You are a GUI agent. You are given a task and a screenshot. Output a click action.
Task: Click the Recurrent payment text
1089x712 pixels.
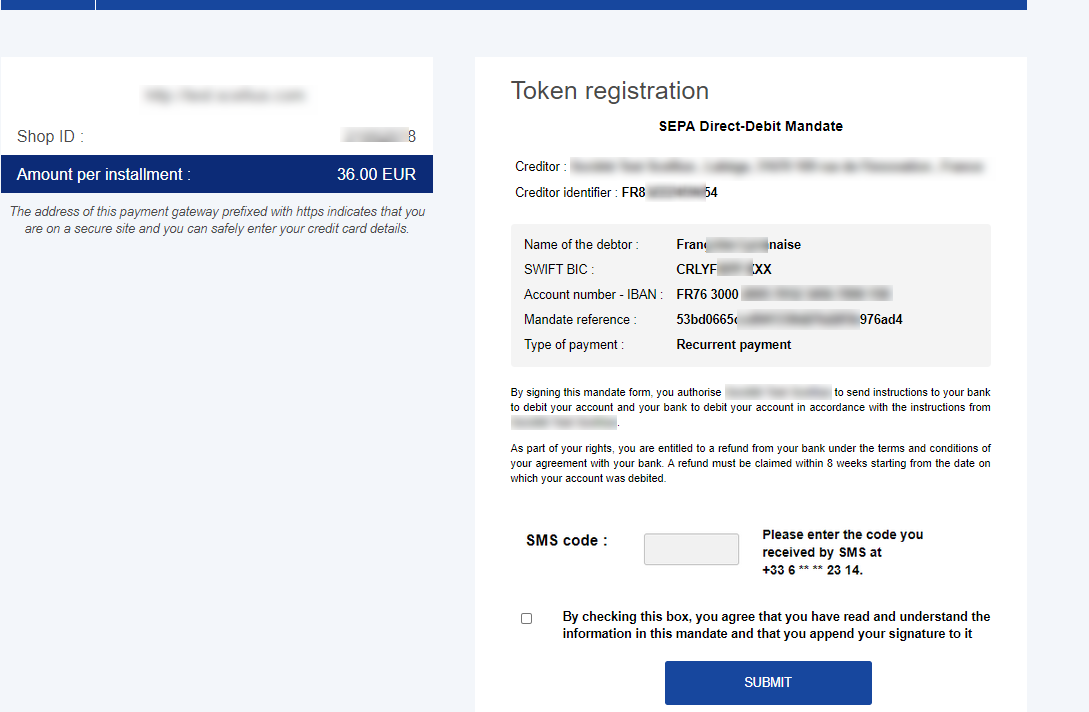point(733,345)
